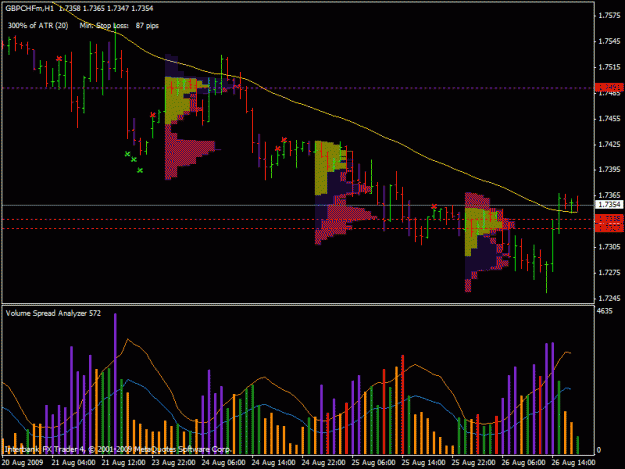Viewport: 625px width, 469px height.
Task: Click the Interbank FX Trader 4 copyright text
Action: click(x=118, y=449)
